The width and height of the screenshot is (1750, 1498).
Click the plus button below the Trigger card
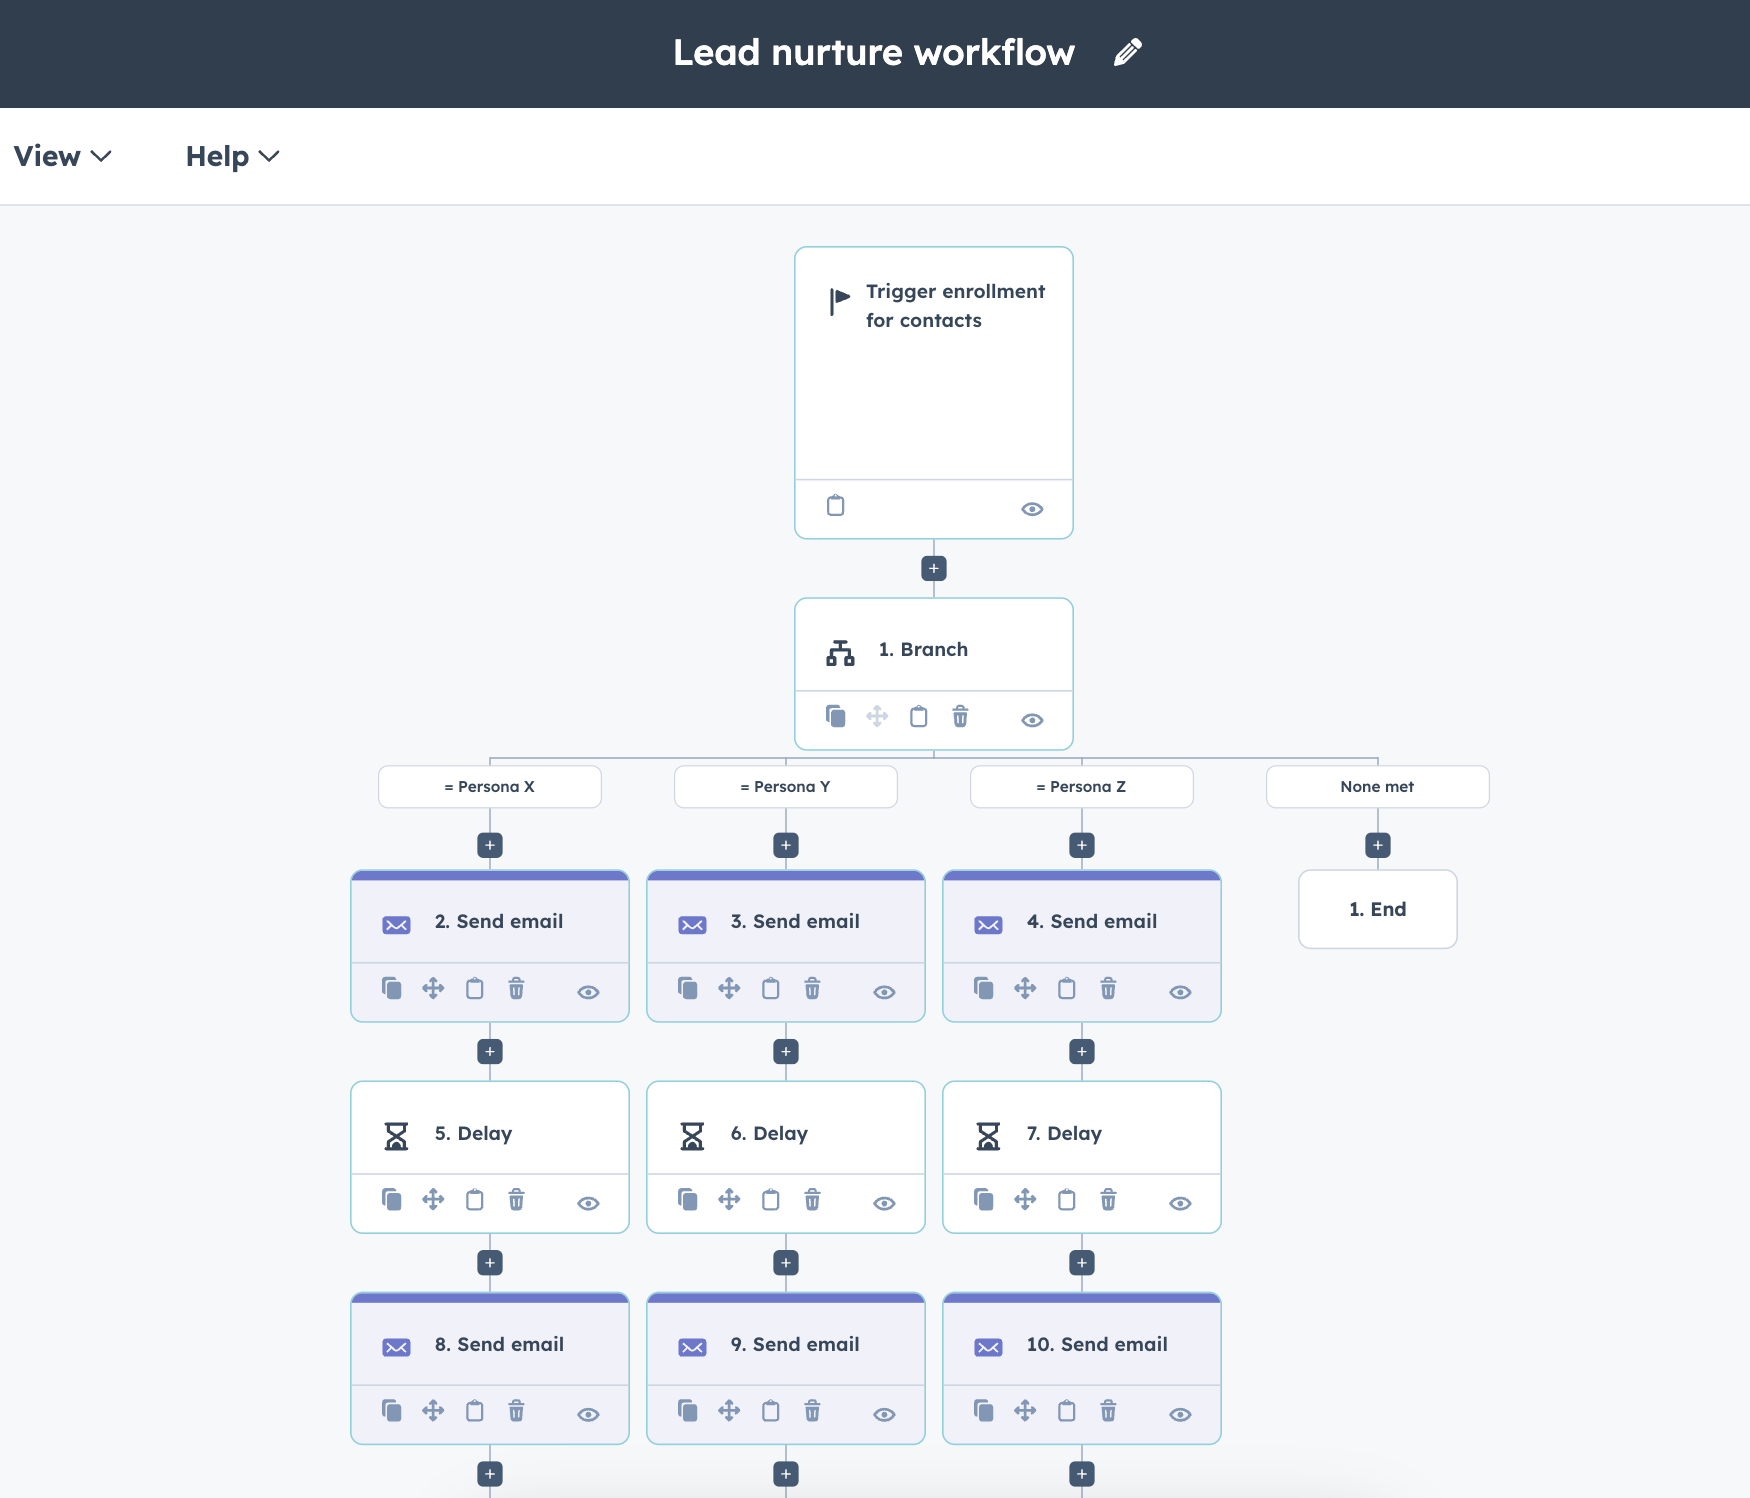point(933,568)
